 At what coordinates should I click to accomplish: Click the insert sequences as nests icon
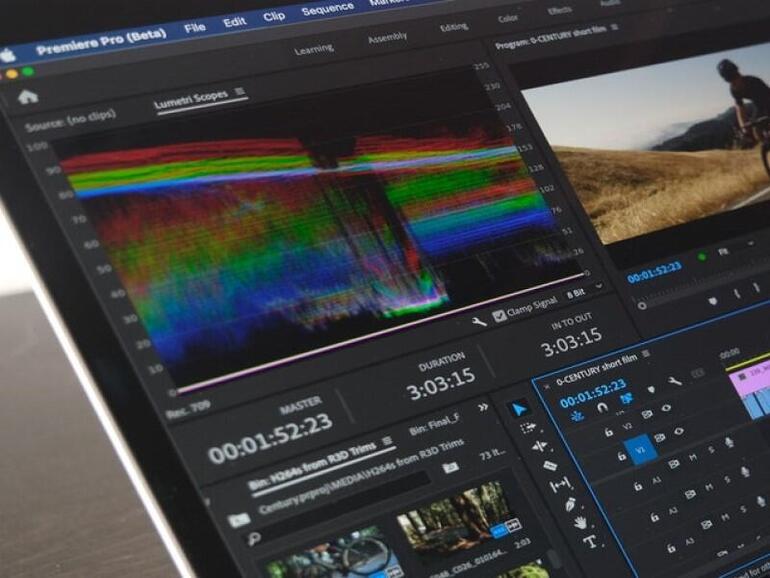pos(578,416)
